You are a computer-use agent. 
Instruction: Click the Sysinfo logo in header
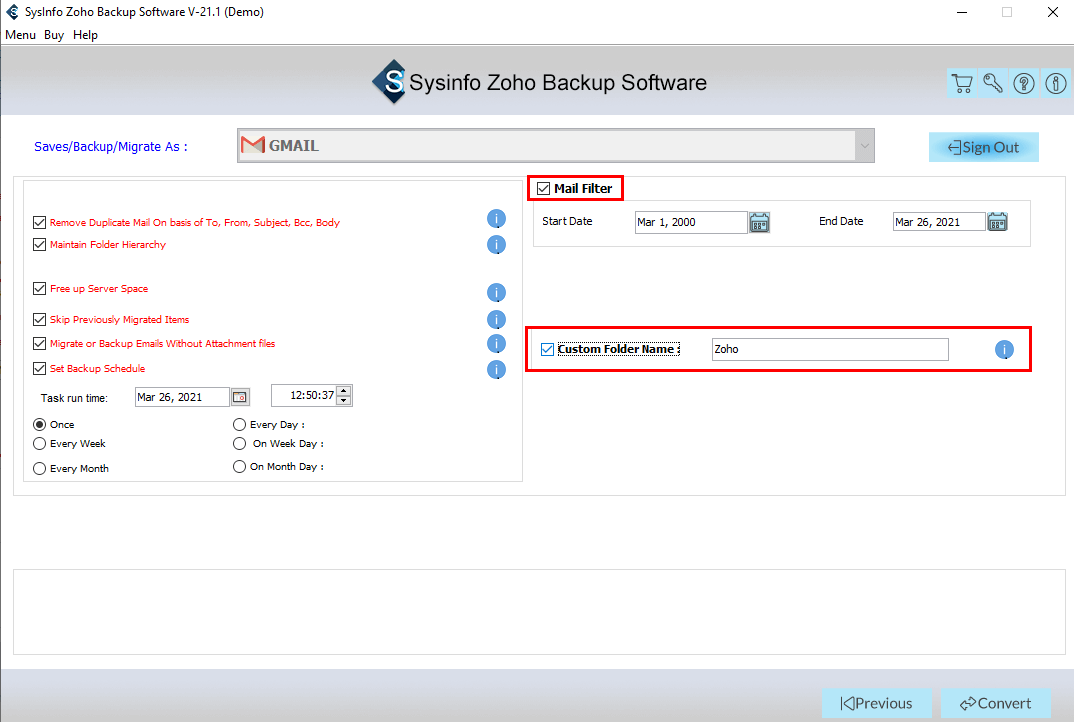point(390,82)
